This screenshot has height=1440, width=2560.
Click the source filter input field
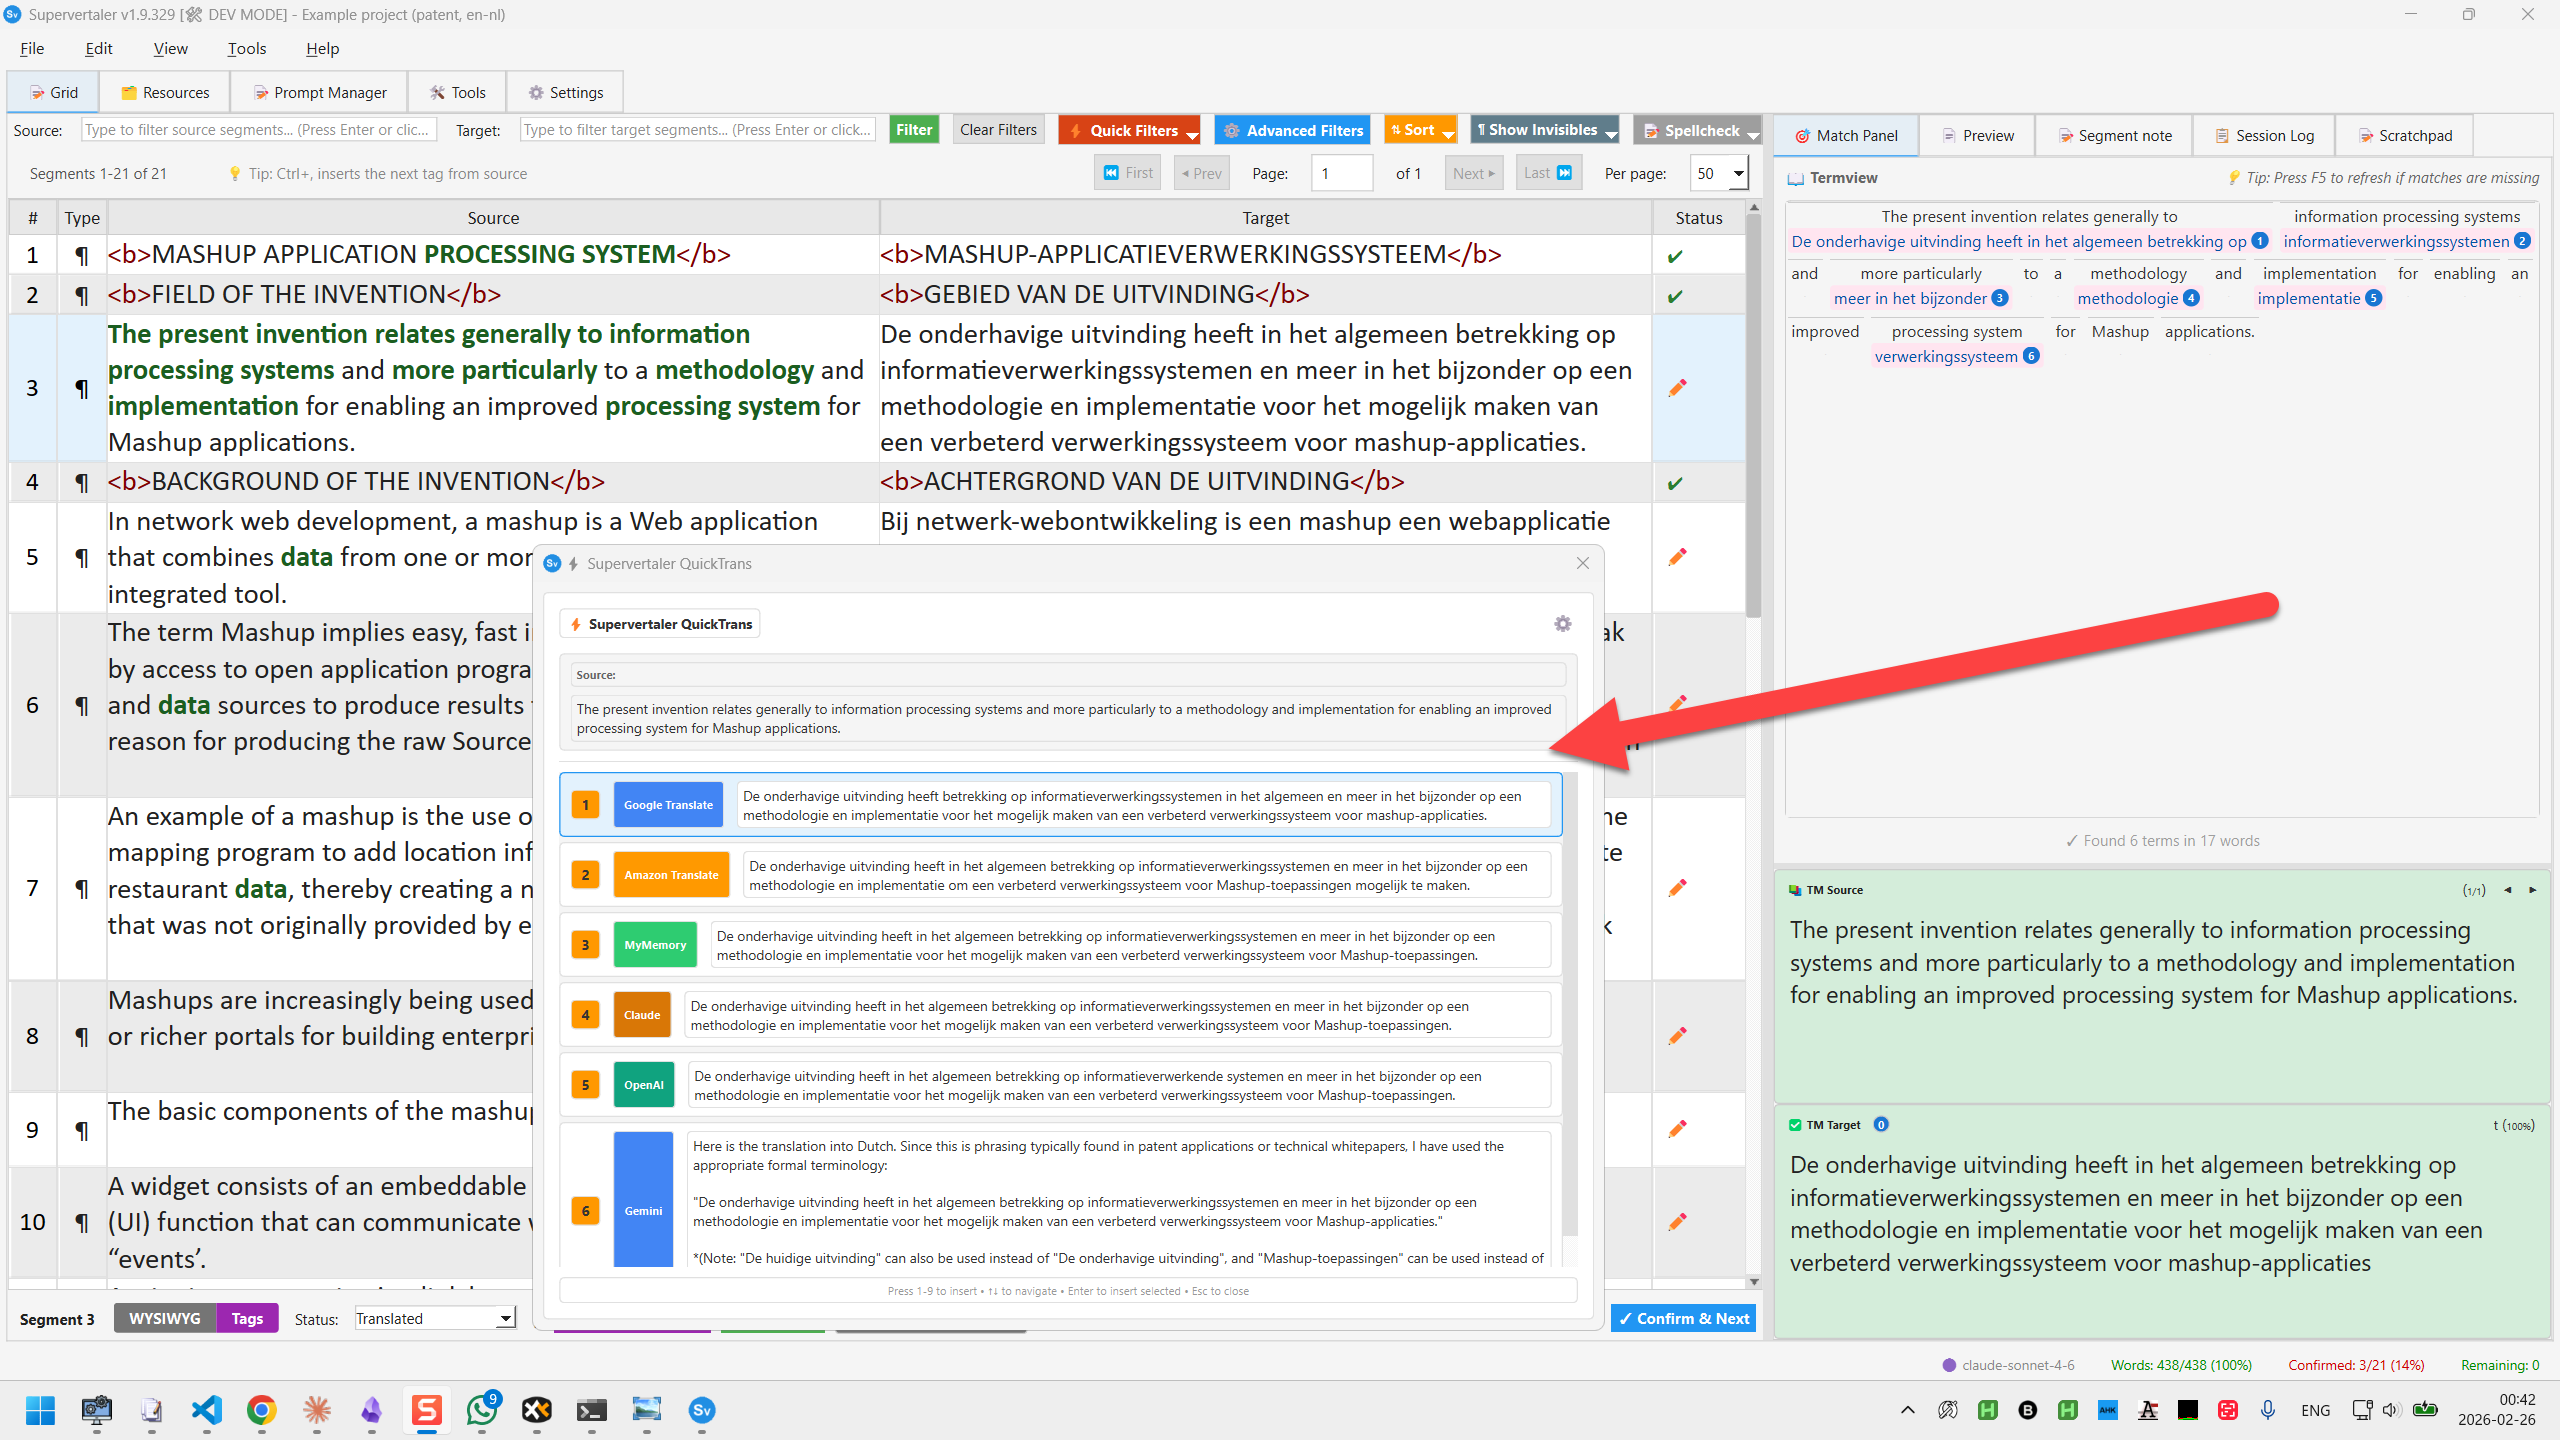[x=258, y=130]
